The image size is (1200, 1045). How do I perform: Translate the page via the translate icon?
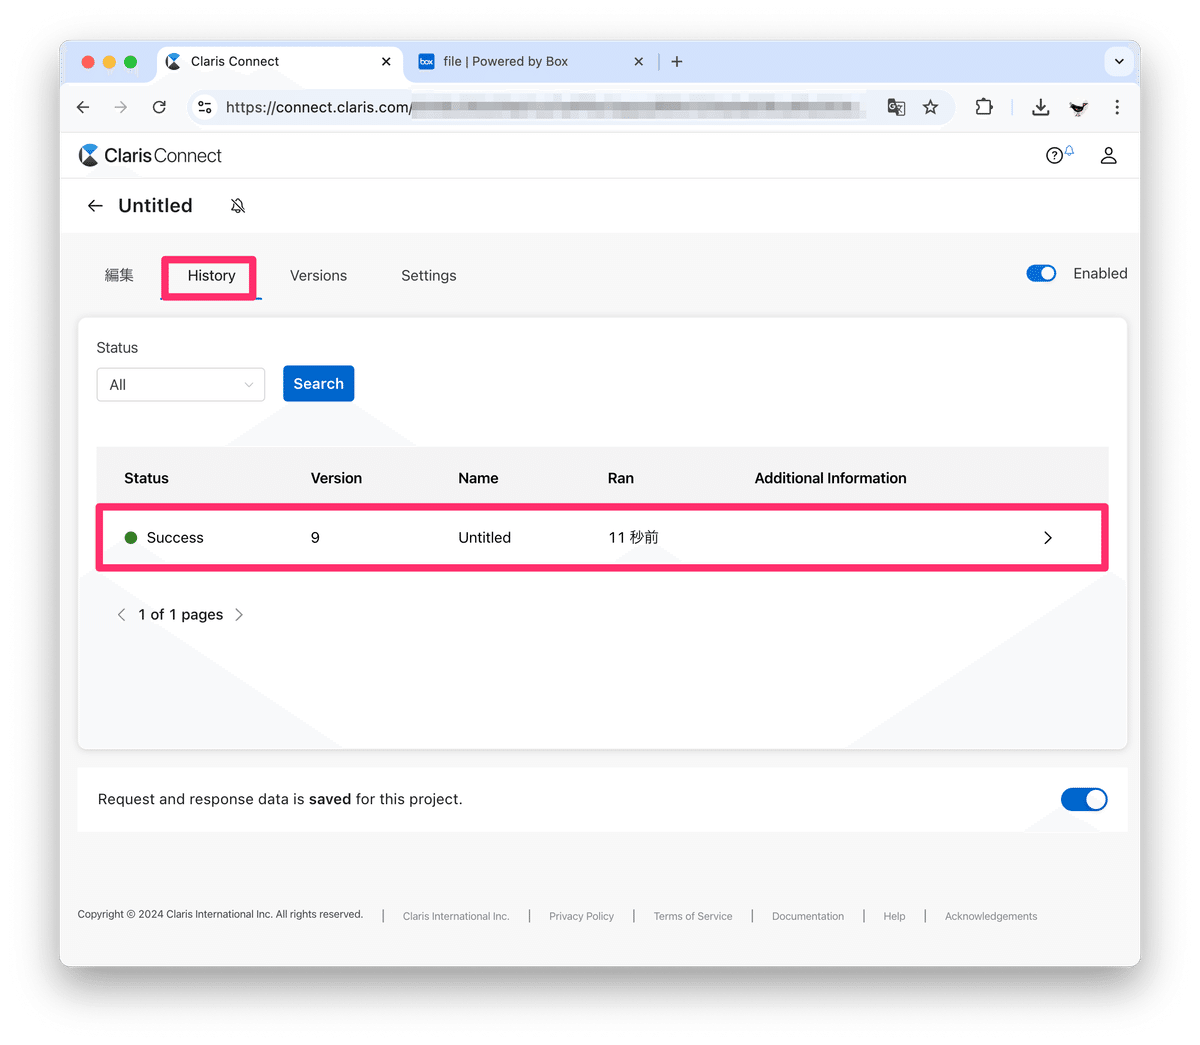coord(895,107)
